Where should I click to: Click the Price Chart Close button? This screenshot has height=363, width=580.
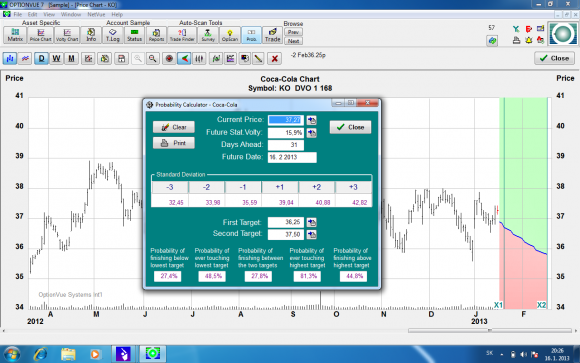coord(554,58)
